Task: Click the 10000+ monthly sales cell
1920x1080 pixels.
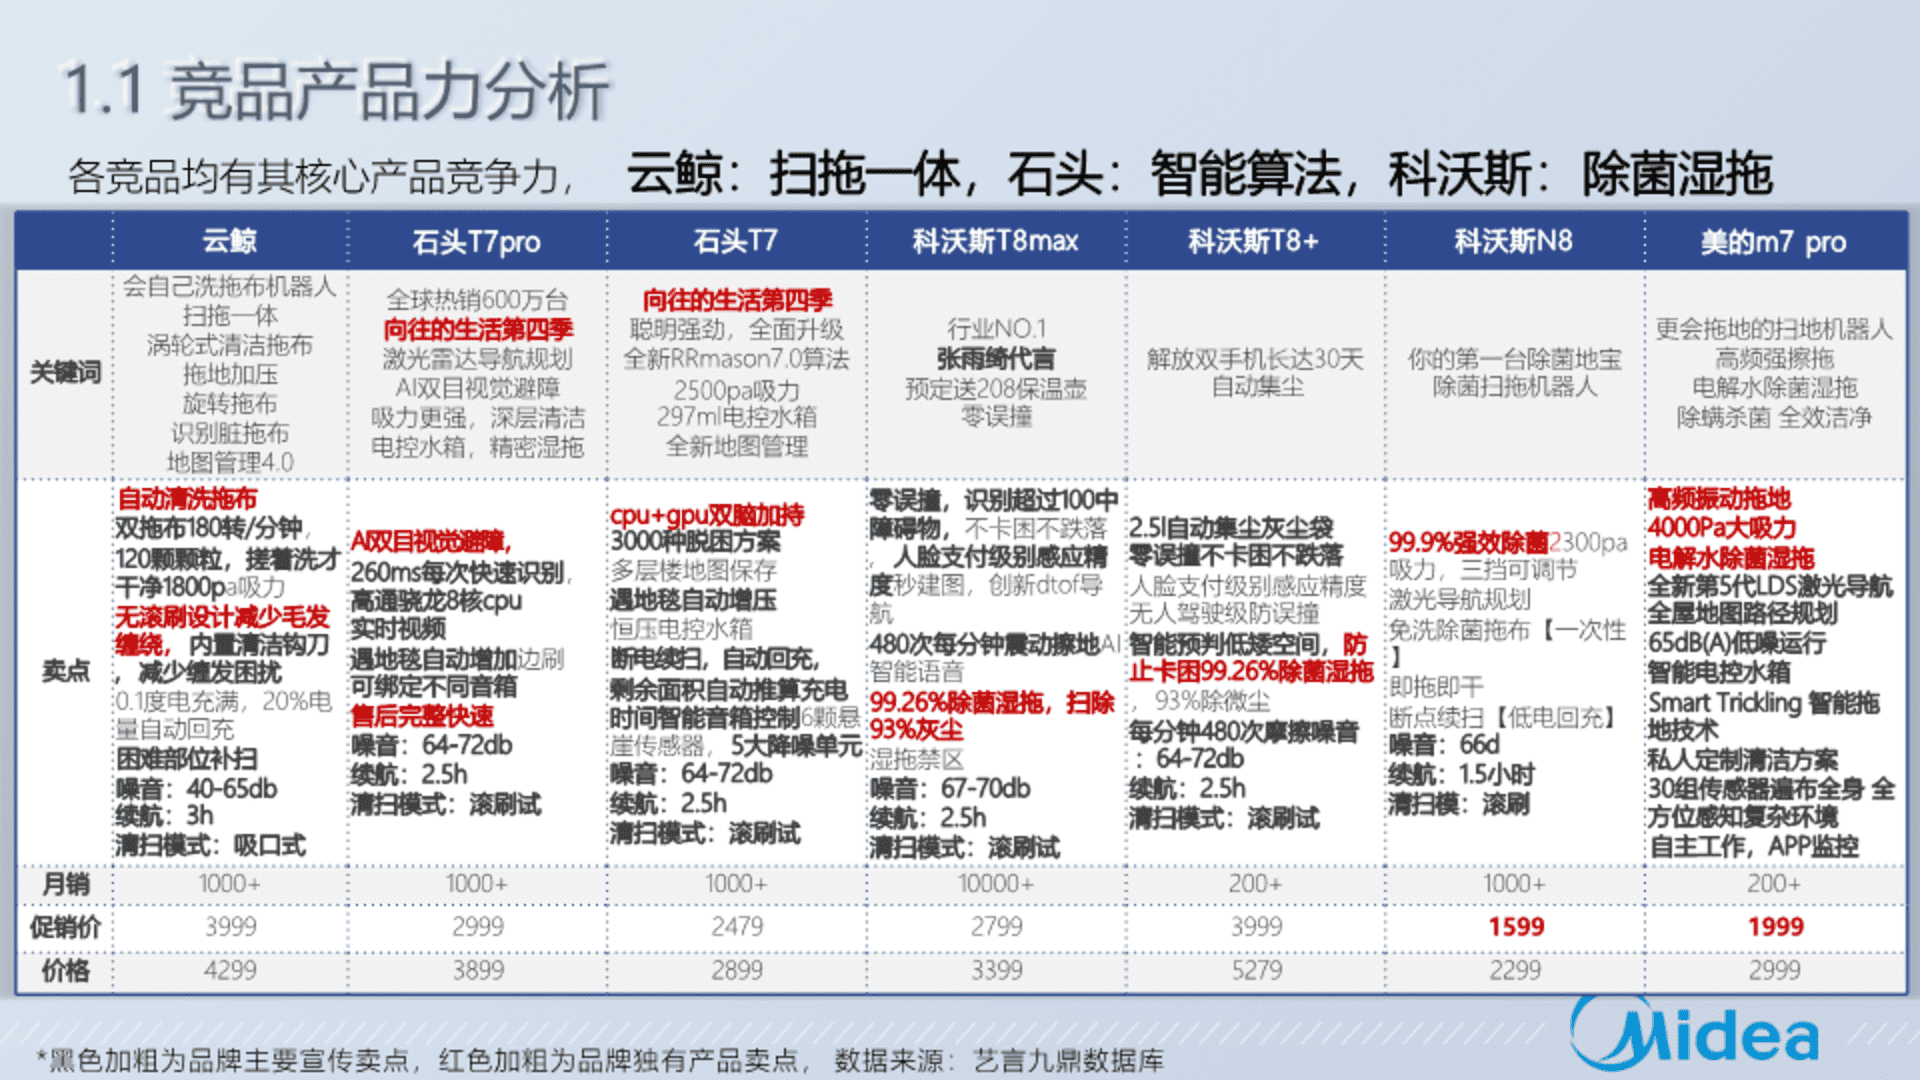Action: (995, 884)
